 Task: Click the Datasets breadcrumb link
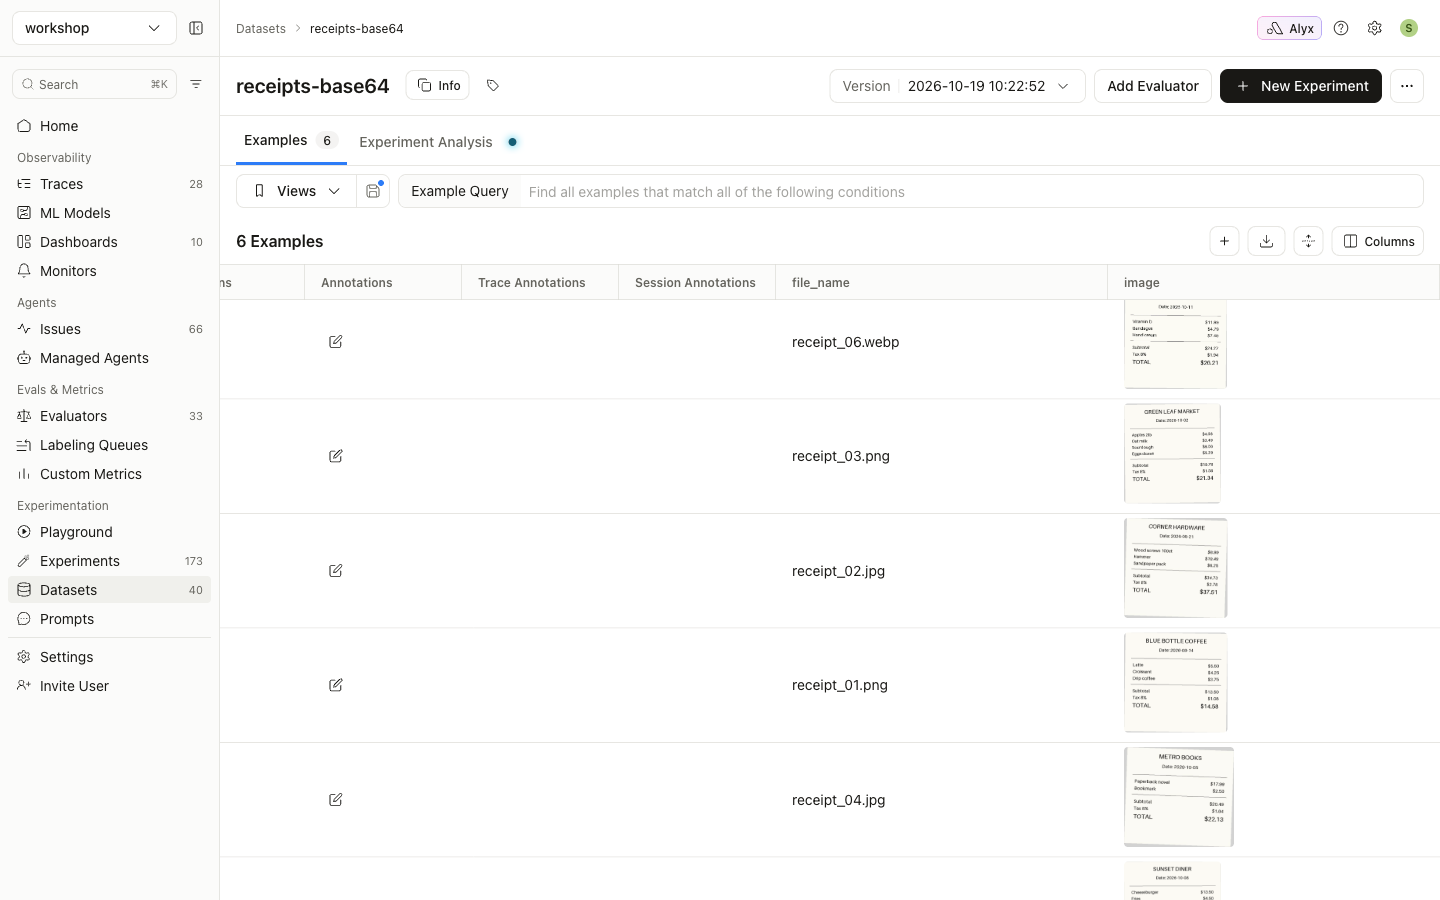[261, 28]
